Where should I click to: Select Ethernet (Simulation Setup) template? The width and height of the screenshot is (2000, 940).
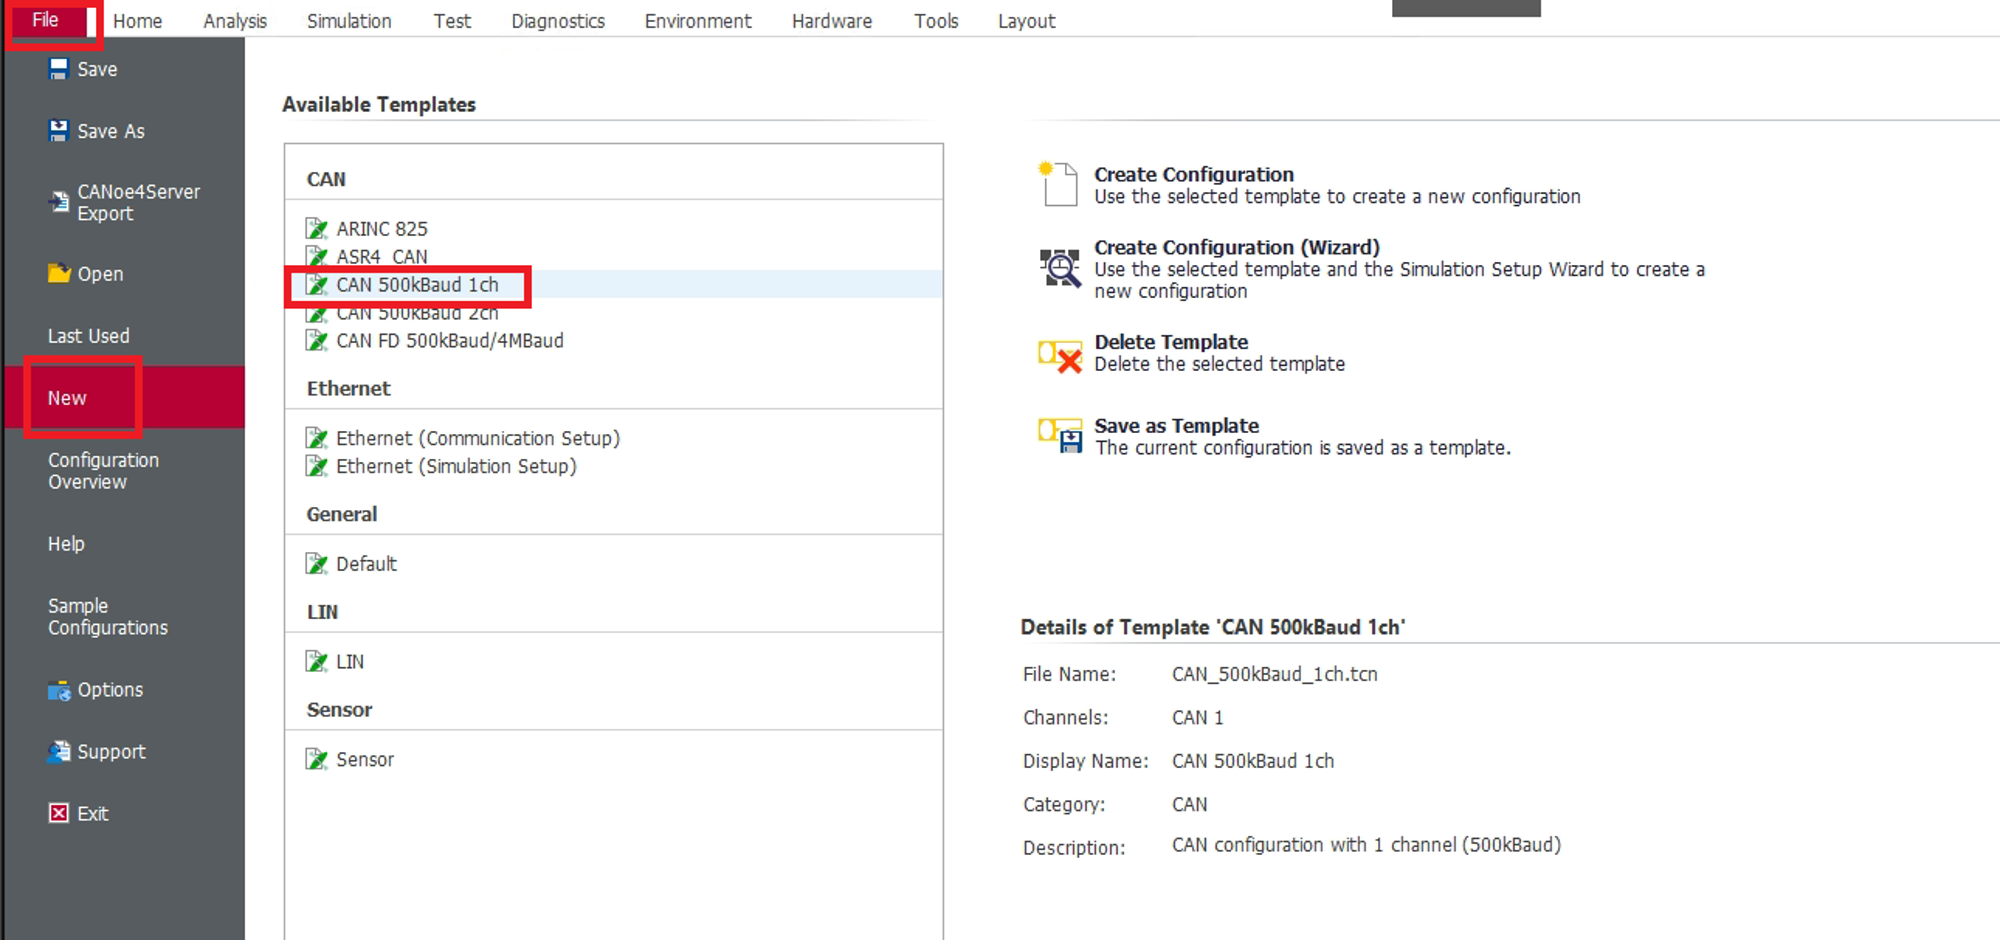pos(456,466)
